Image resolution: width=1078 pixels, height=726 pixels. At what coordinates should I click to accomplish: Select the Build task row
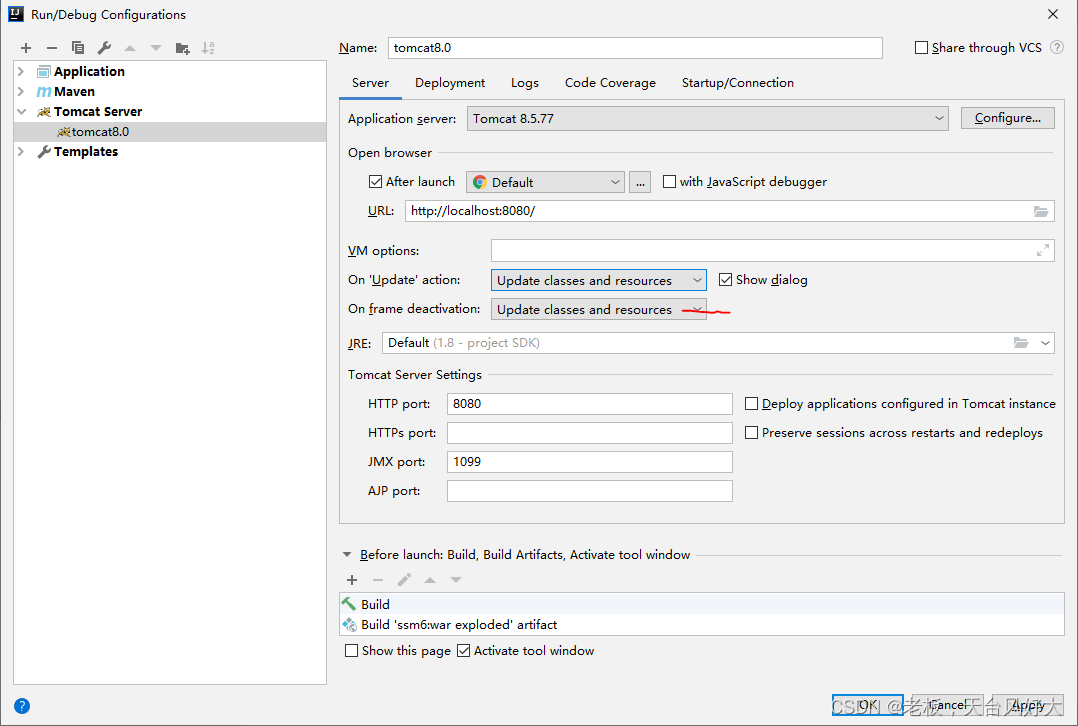pos(702,604)
